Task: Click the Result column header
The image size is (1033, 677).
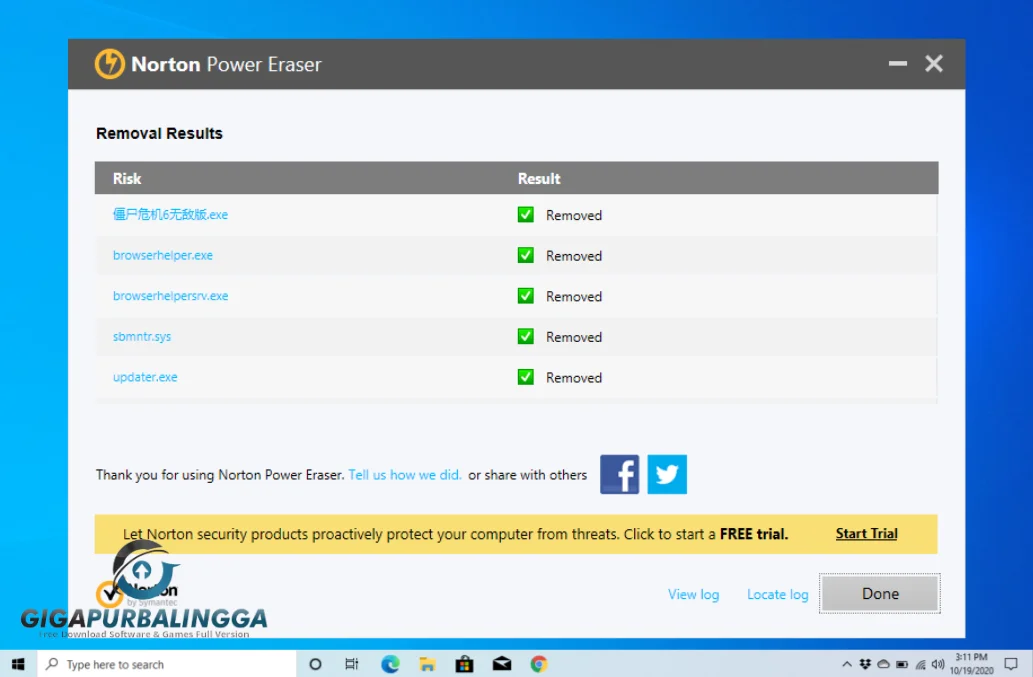Action: tap(539, 178)
